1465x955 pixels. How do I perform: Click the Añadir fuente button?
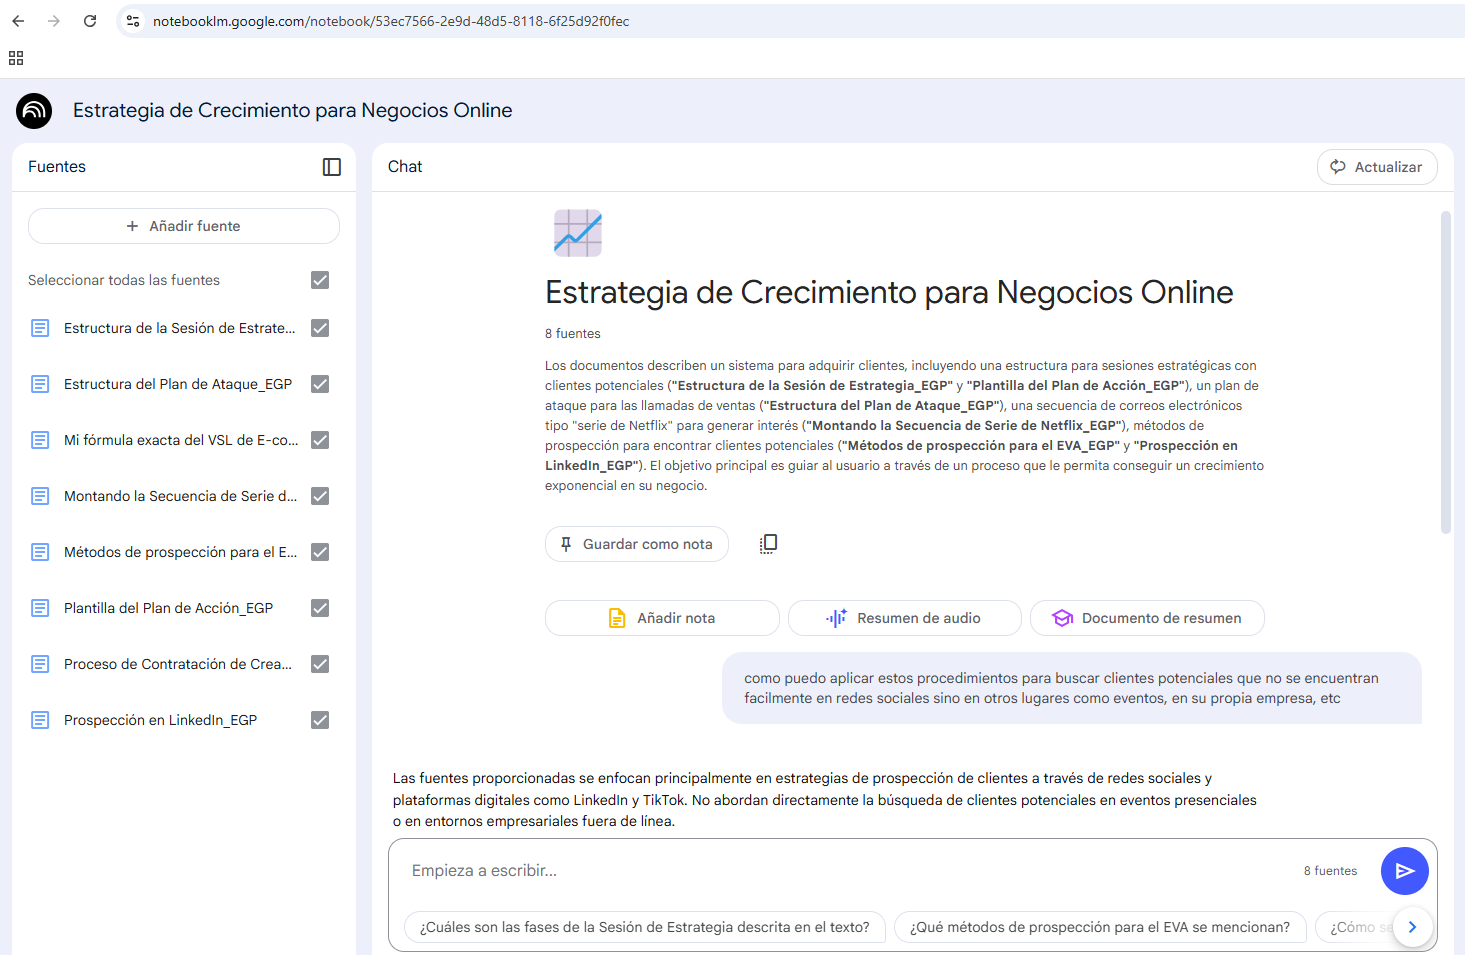point(184,226)
